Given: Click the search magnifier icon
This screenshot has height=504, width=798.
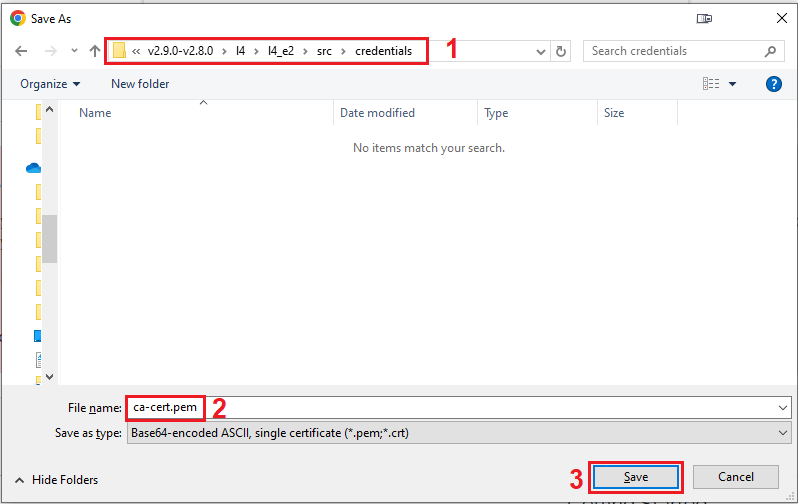Looking at the screenshot, I should pos(771,51).
